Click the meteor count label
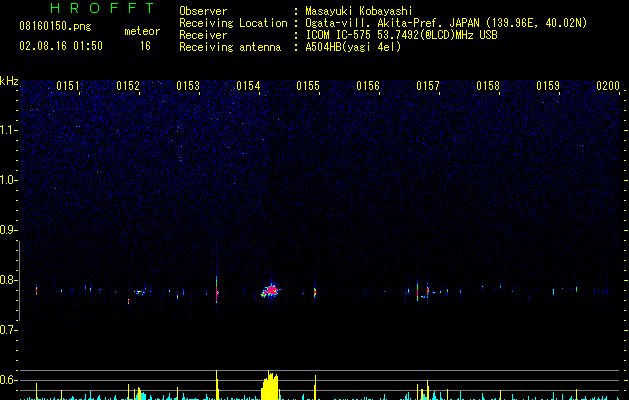The image size is (629, 400). (x=142, y=31)
